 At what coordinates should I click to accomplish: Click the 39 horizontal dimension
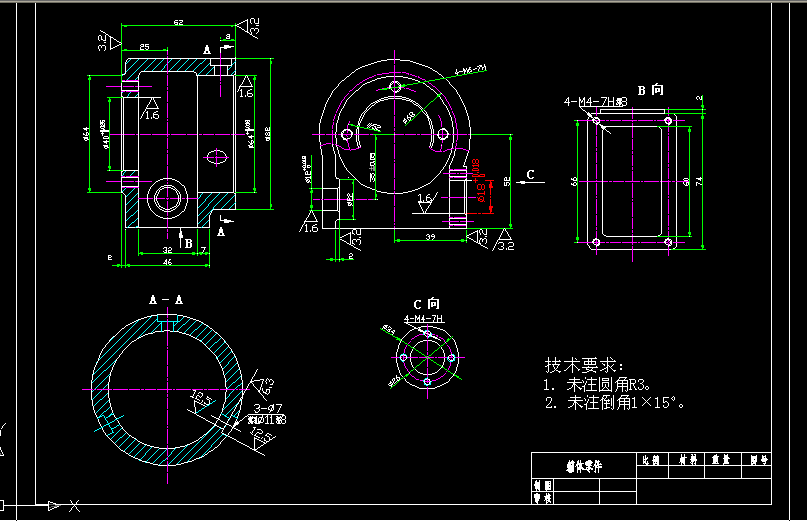click(428, 236)
